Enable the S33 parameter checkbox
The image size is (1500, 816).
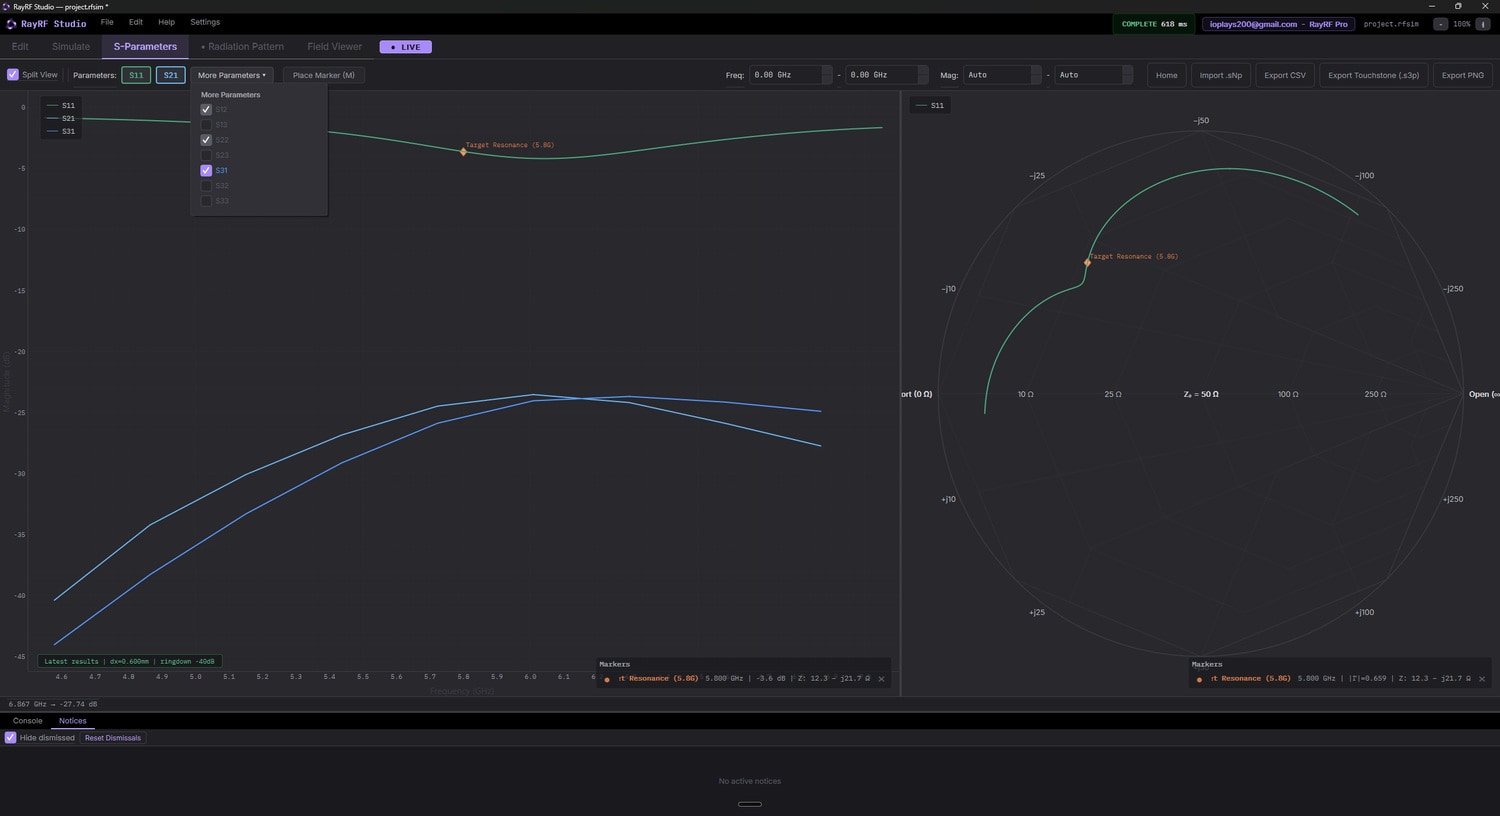(x=206, y=201)
